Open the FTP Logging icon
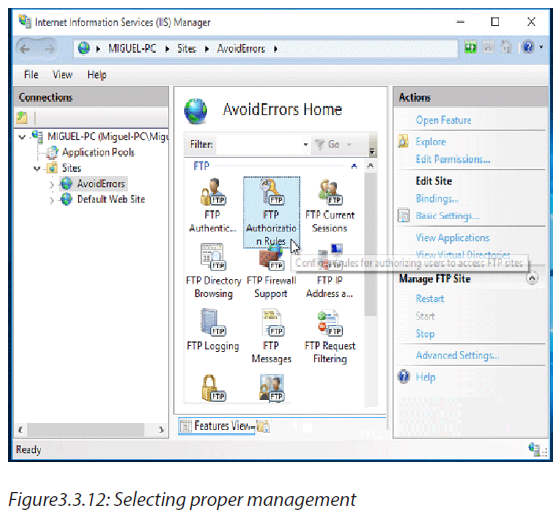The width and height of the screenshot is (558, 512). coord(213,330)
